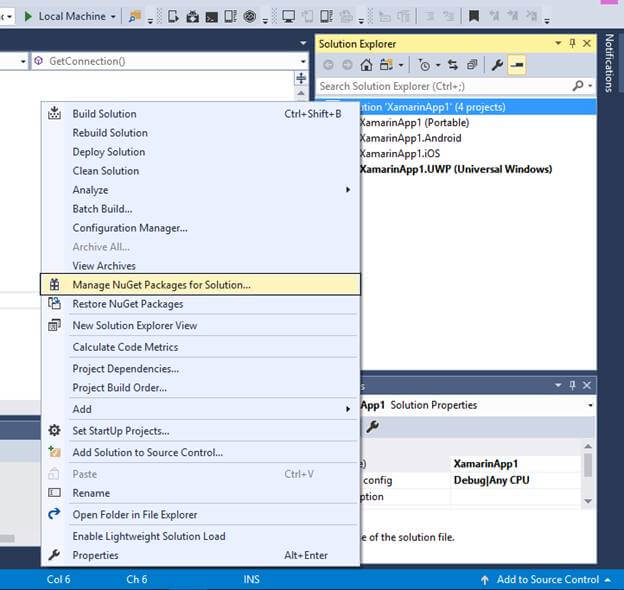
Task: Open New Solution Explorer View
Action: (201, 325)
